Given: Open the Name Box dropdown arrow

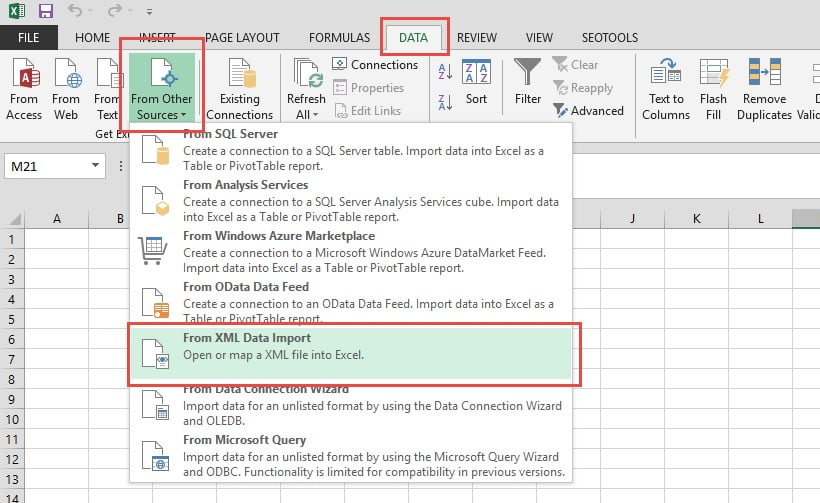Looking at the screenshot, I should tap(95, 166).
